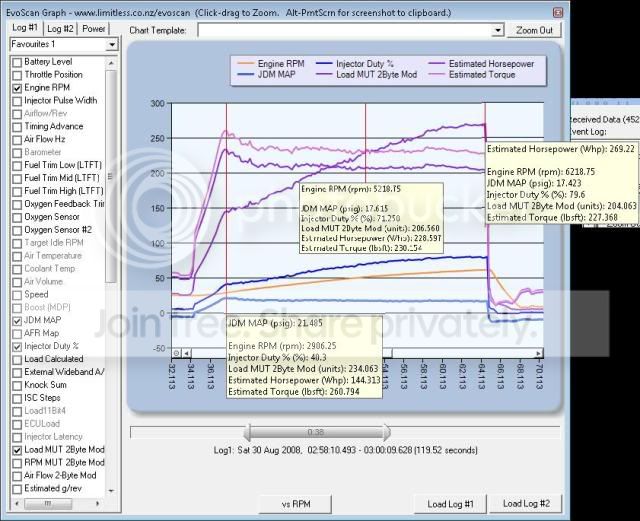This screenshot has width=640, height=521.
Task: Click the parameter list scroll-up arrow
Action: click(111, 63)
